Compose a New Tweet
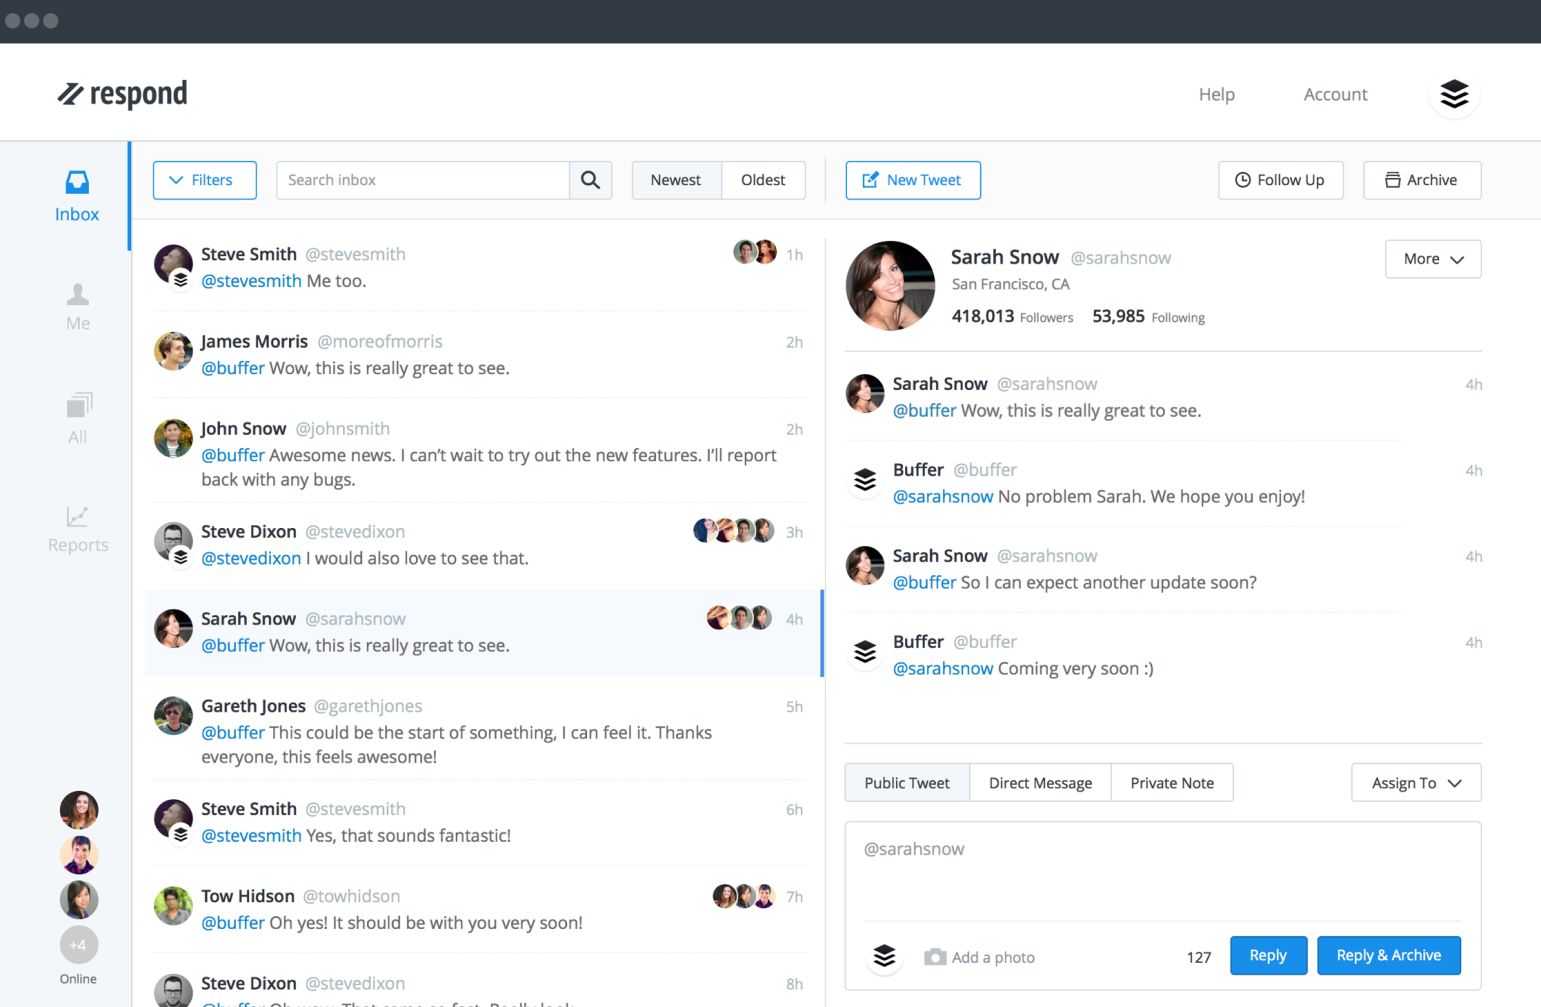 913,180
